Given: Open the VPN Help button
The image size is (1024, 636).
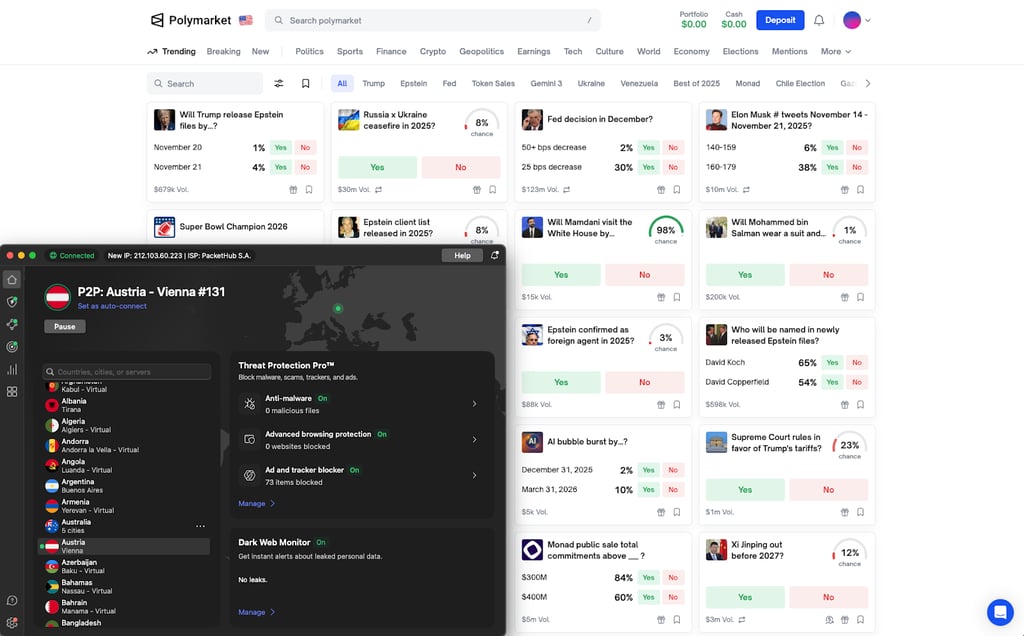Looking at the screenshot, I should 462,255.
